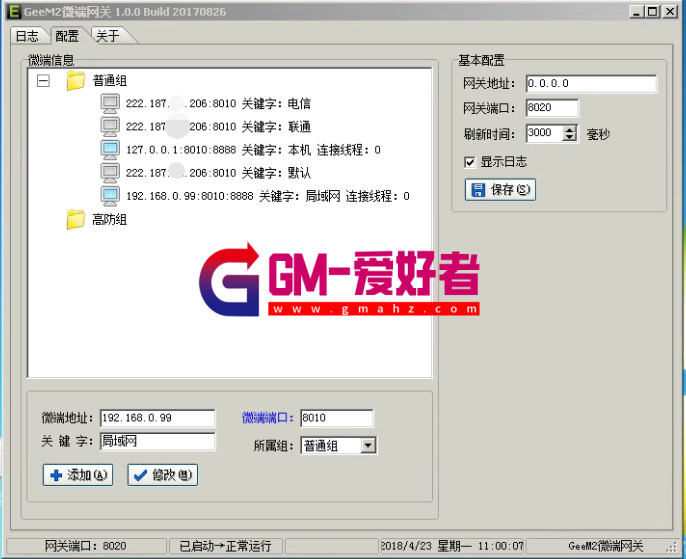Image resolution: width=686 pixels, height=559 pixels.
Task: Click the 修改(M) button
Action: pos(163,475)
